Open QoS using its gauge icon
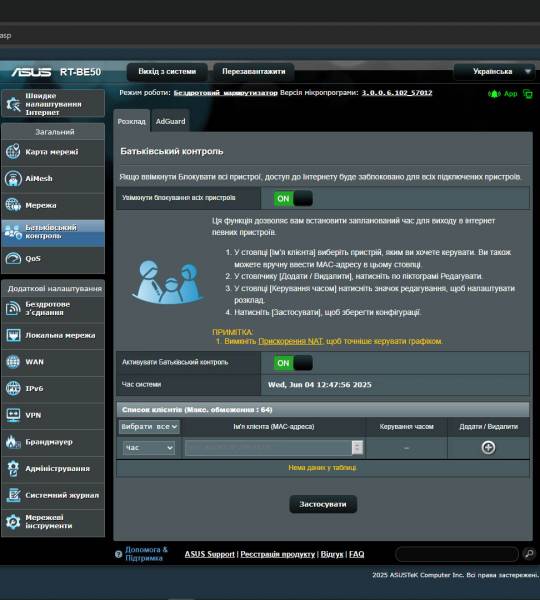 tap(13, 258)
